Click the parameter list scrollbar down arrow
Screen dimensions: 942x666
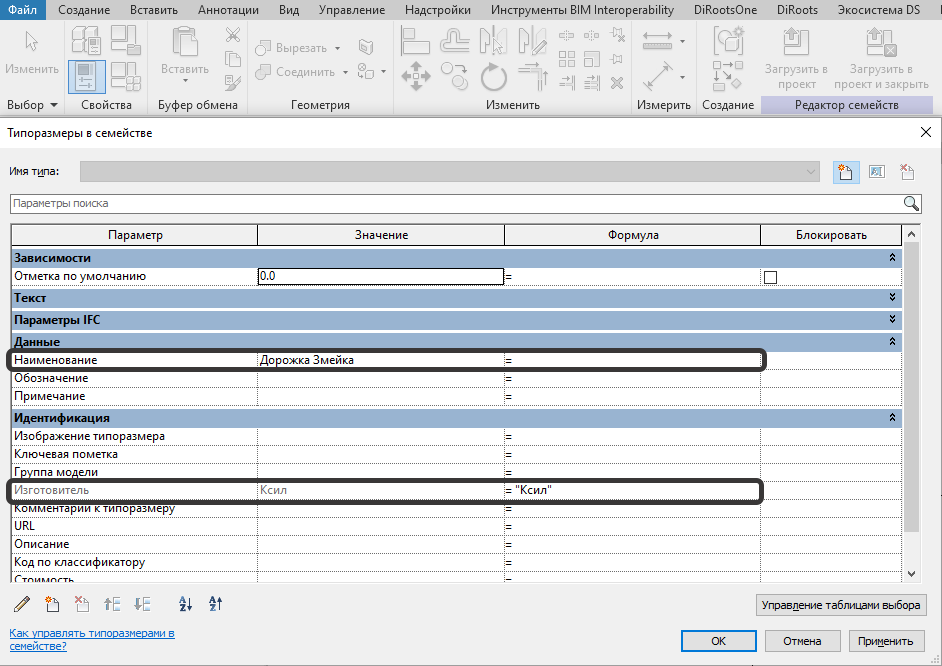pyautogui.click(x=911, y=574)
